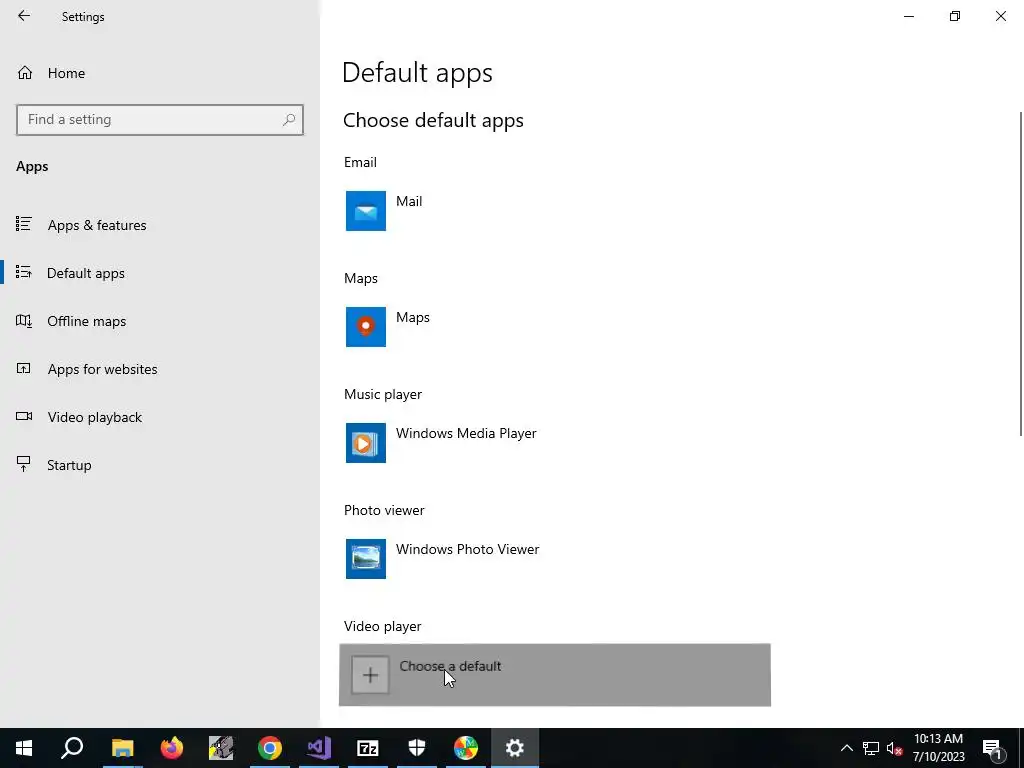The height and width of the screenshot is (768, 1024).
Task: Click the Offline maps icon in sidebar
Action: [24, 321]
